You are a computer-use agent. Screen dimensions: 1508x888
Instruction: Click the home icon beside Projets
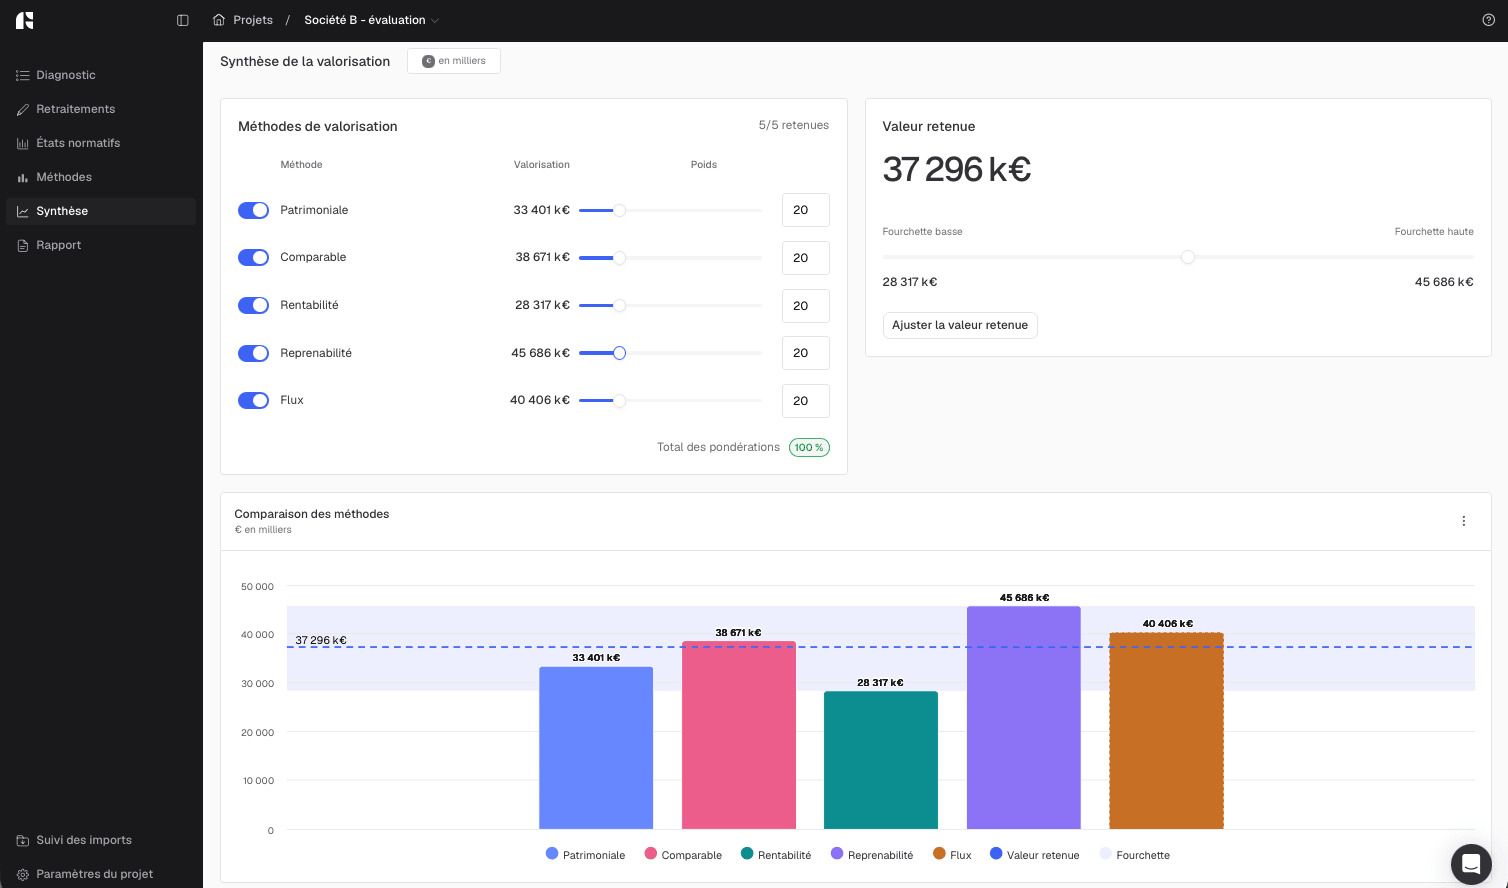pyautogui.click(x=219, y=20)
